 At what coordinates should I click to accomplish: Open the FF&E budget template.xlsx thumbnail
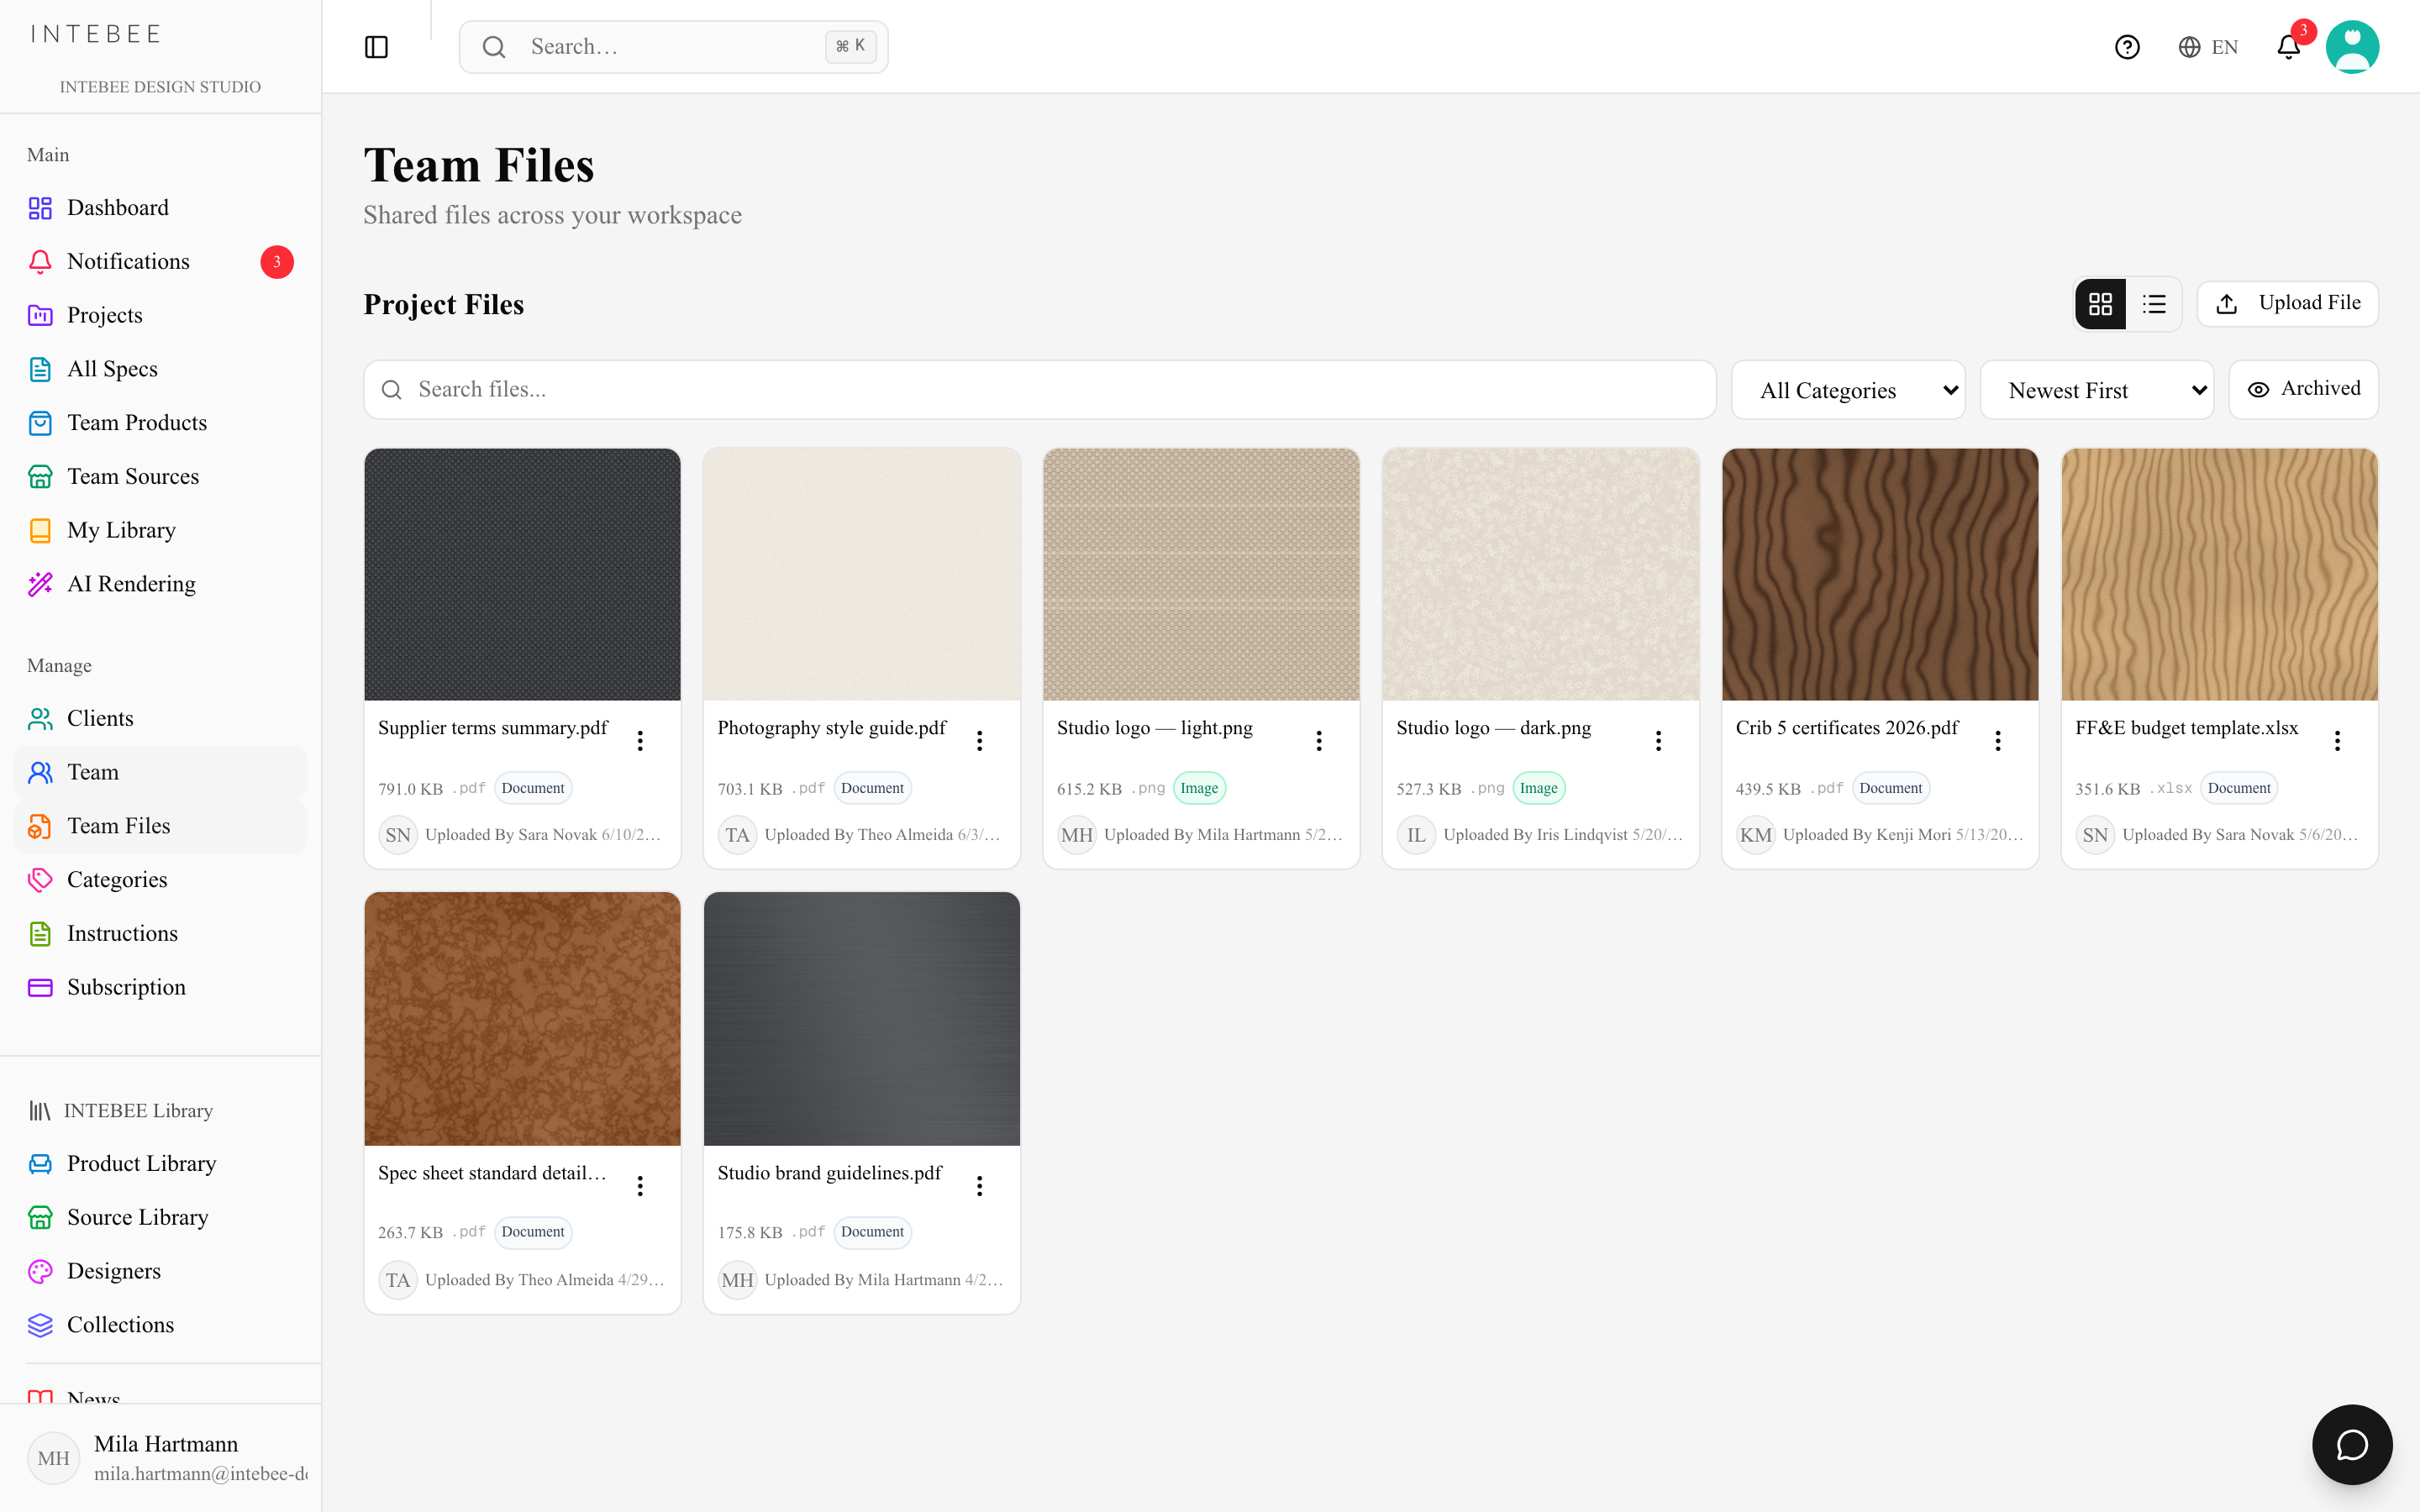pos(2219,574)
